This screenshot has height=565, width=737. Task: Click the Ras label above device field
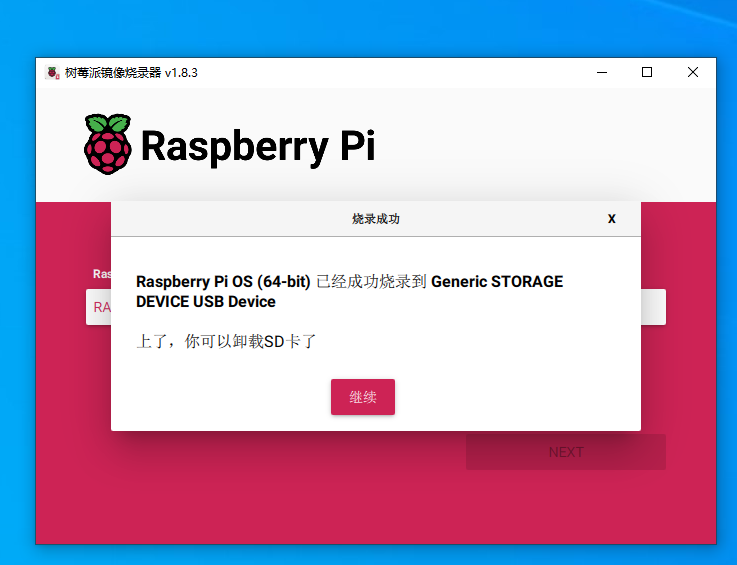(x=101, y=274)
